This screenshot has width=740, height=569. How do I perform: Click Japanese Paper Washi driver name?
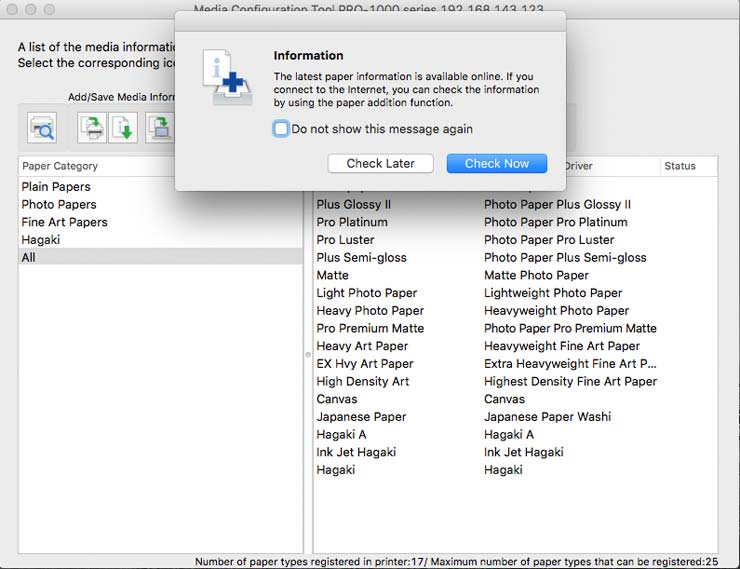547,417
